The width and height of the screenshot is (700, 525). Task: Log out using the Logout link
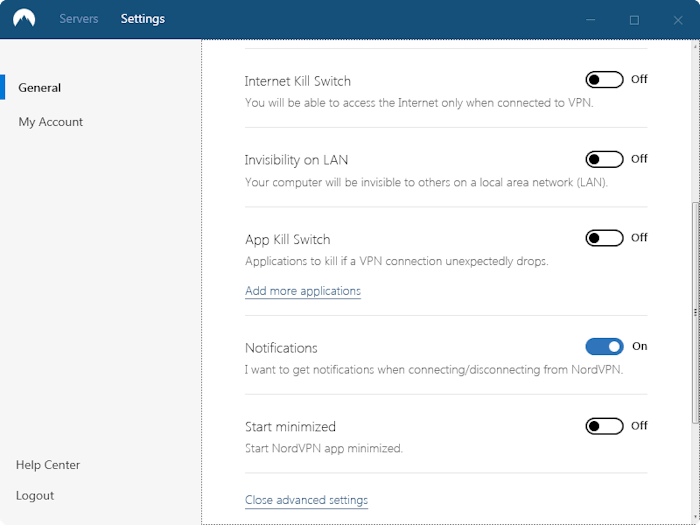[35, 496]
